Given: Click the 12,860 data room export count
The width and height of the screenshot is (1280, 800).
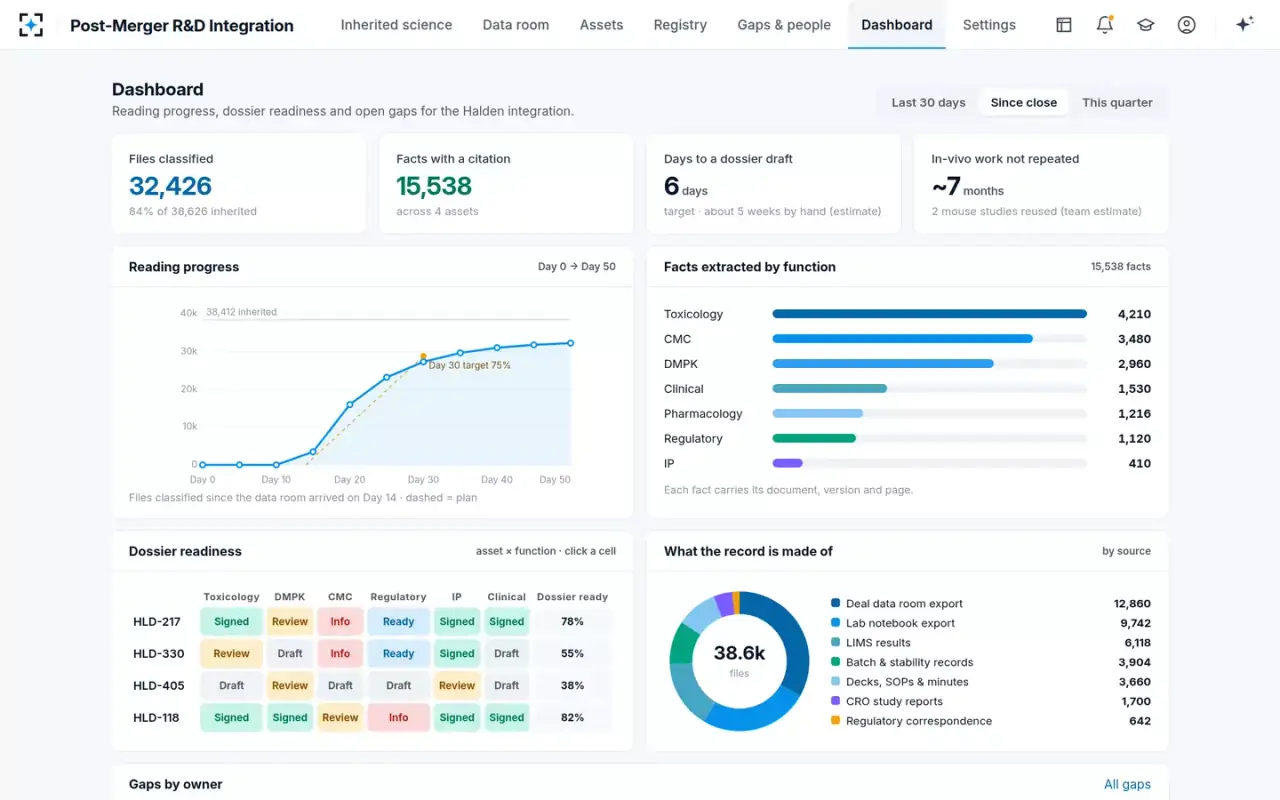Looking at the screenshot, I should 1132,603.
